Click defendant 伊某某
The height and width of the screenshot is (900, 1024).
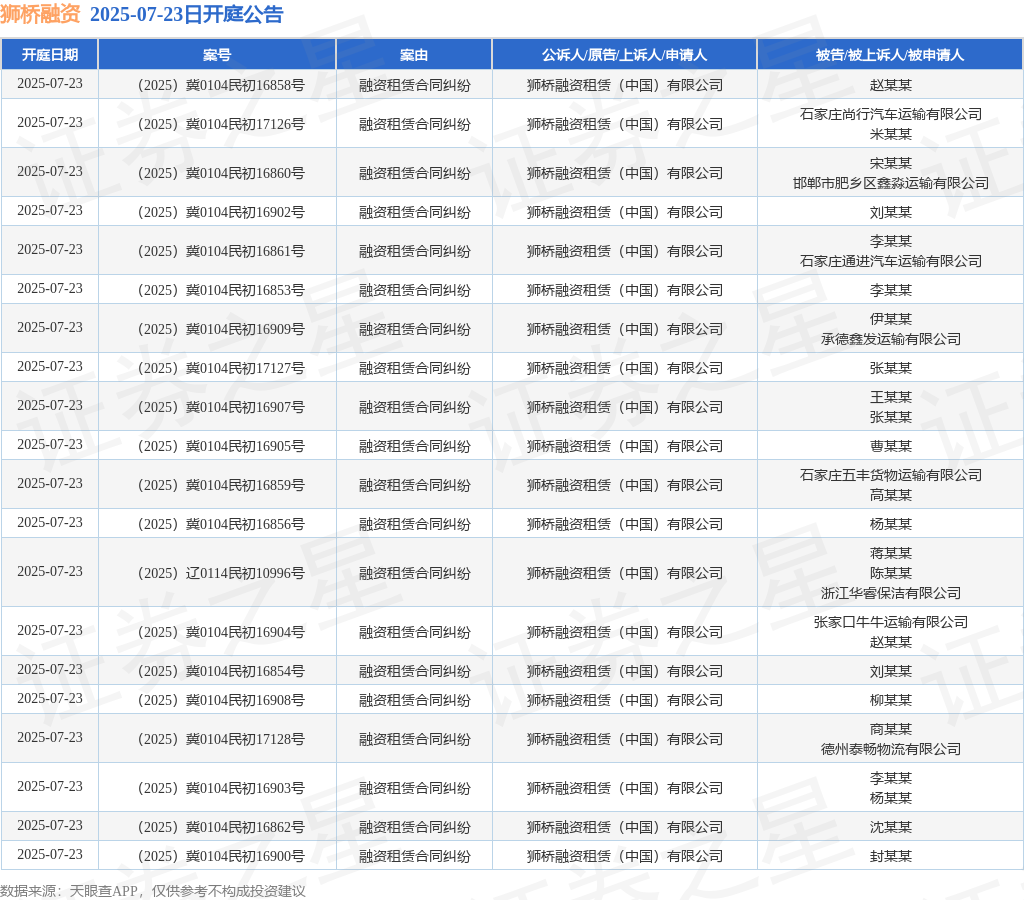(x=891, y=319)
